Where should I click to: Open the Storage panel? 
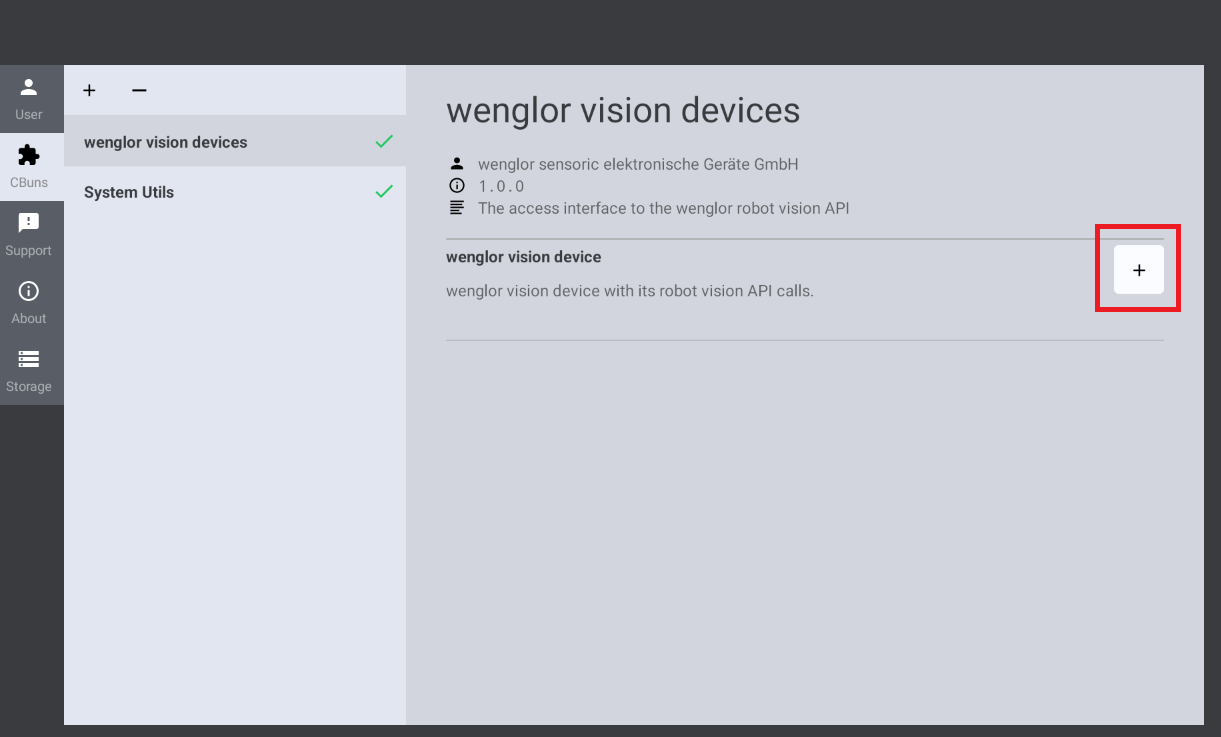coord(29,370)
